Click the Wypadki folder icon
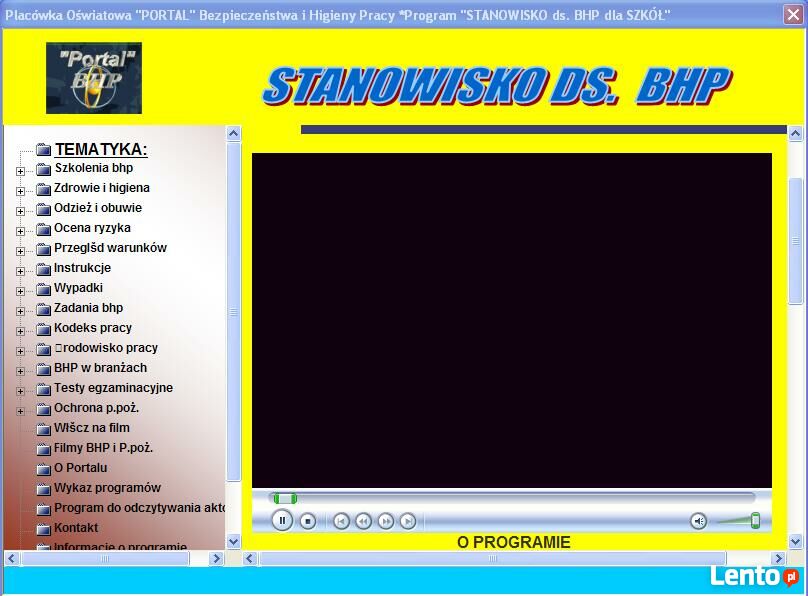The height and width of the screenshot is (596, 808). pos(43,289)
